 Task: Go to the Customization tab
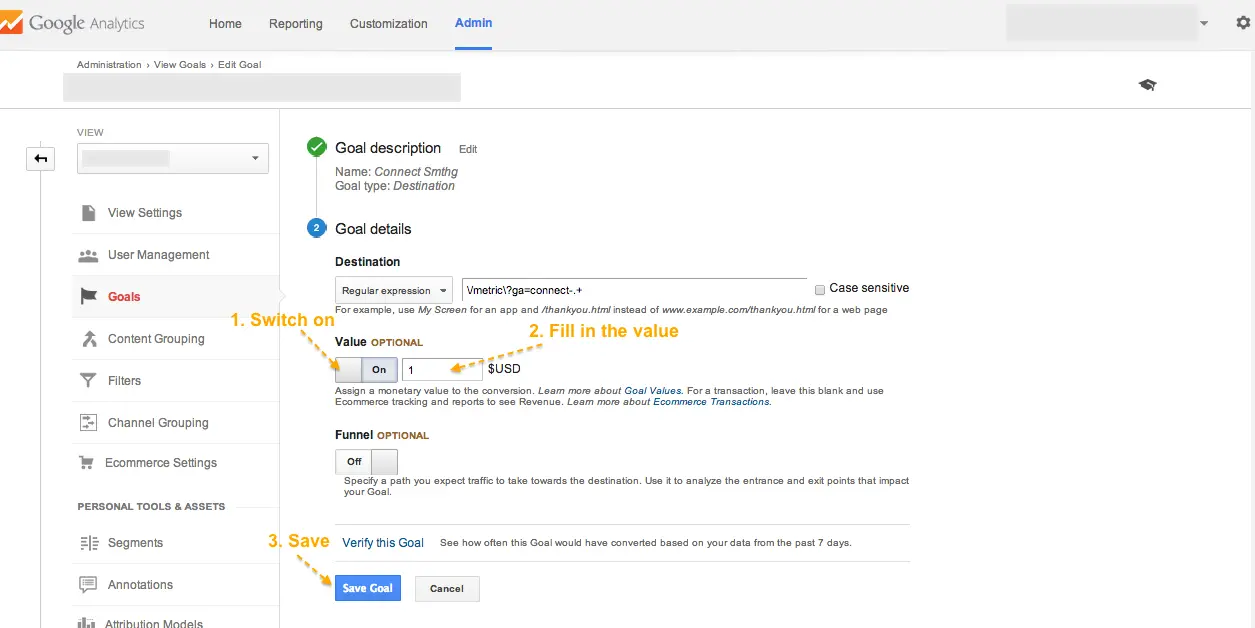click(x=388, y=24)
